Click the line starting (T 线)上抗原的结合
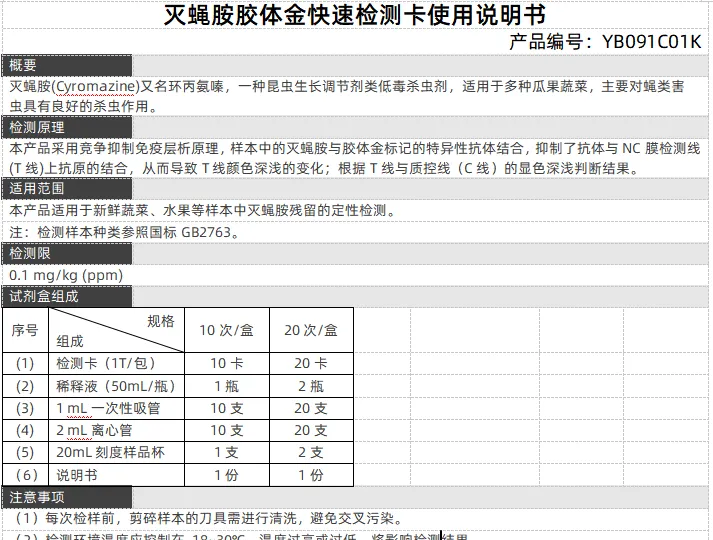The width and height of the screenshot is (713, 540). click(x=324, y=168)
